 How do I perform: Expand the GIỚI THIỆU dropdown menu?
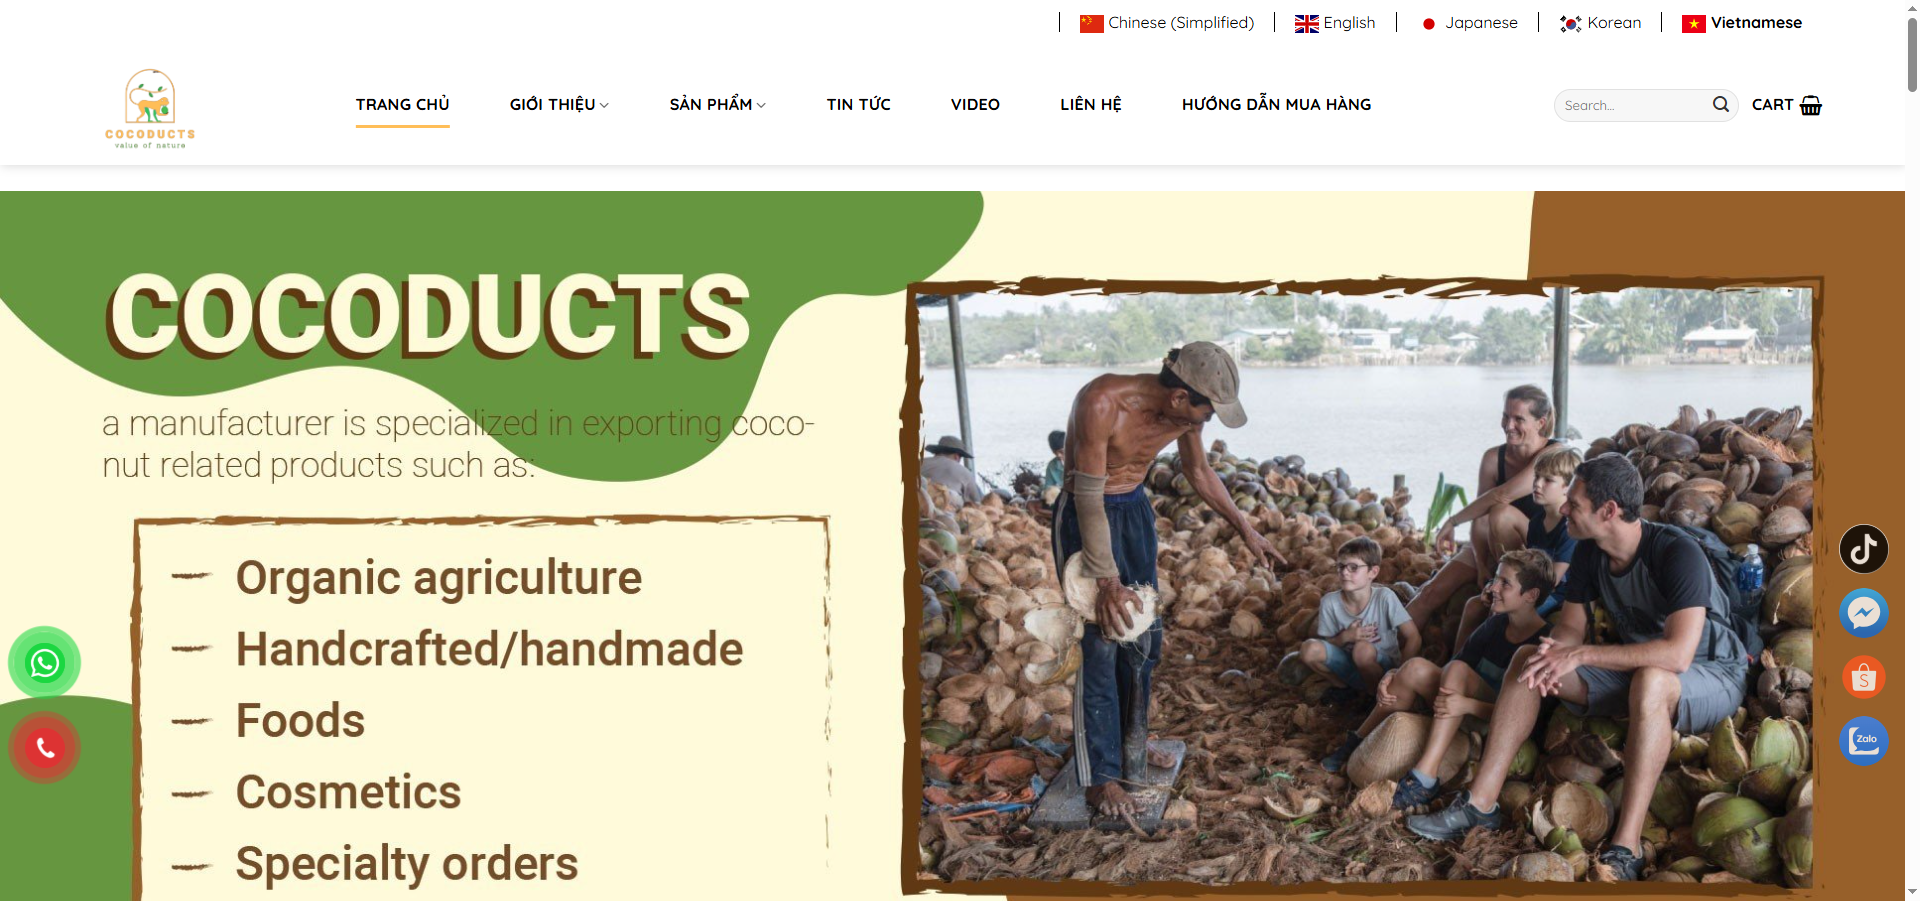[x=559, y=104]
